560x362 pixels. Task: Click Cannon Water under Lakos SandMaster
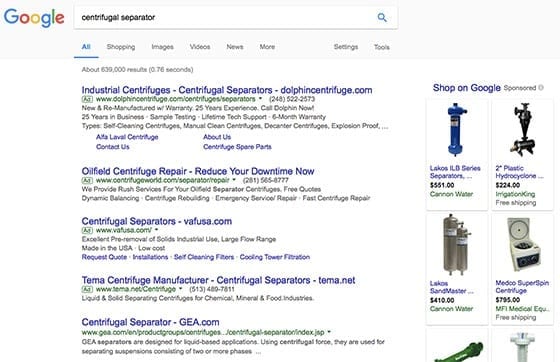(x=451, y=309)
